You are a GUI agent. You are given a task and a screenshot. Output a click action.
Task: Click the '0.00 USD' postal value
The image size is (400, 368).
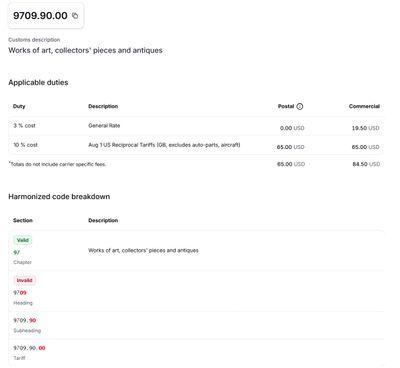pos(292,128)
